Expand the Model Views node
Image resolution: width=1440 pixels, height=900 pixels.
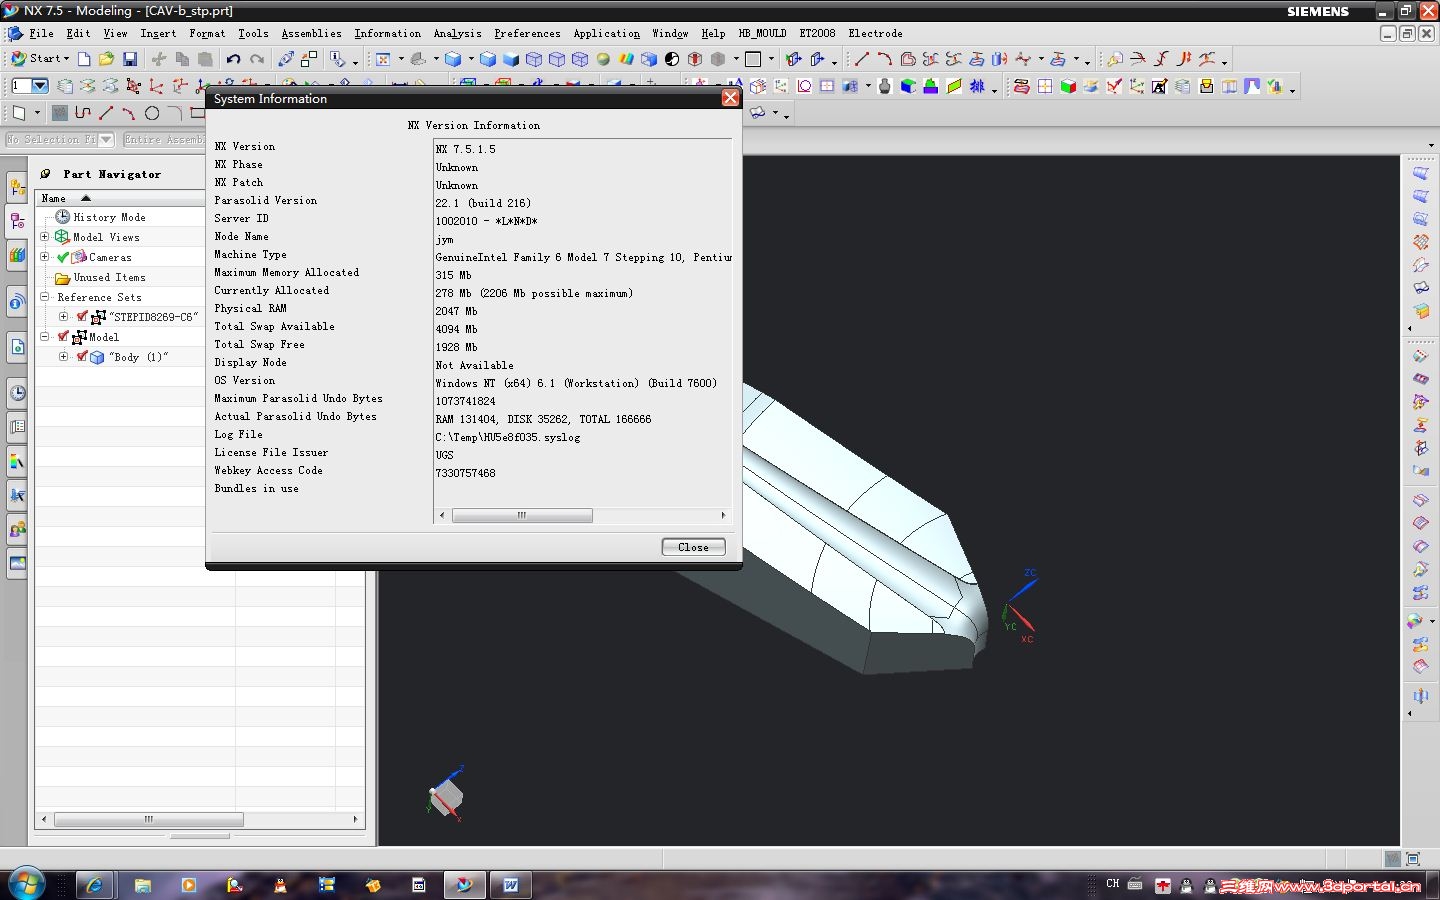tap(44, 237)
